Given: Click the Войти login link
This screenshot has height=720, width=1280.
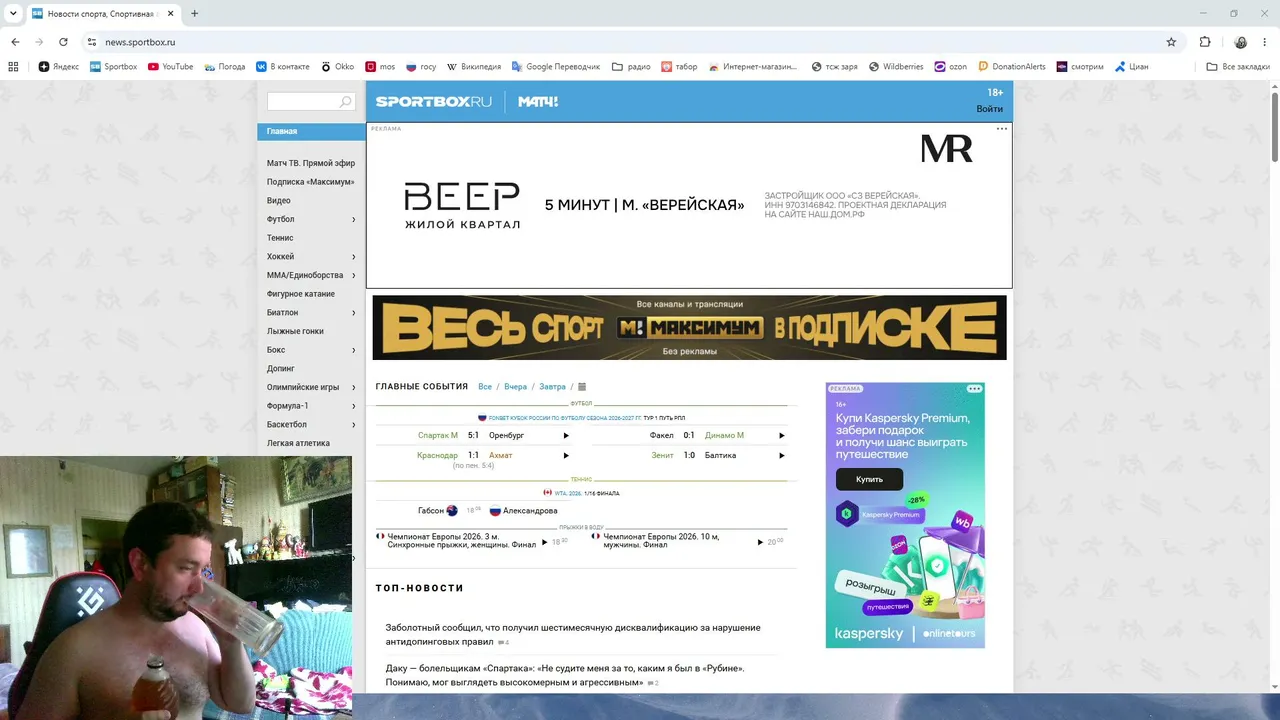Looking at the screenshot, I should click(x=990, y=109).
